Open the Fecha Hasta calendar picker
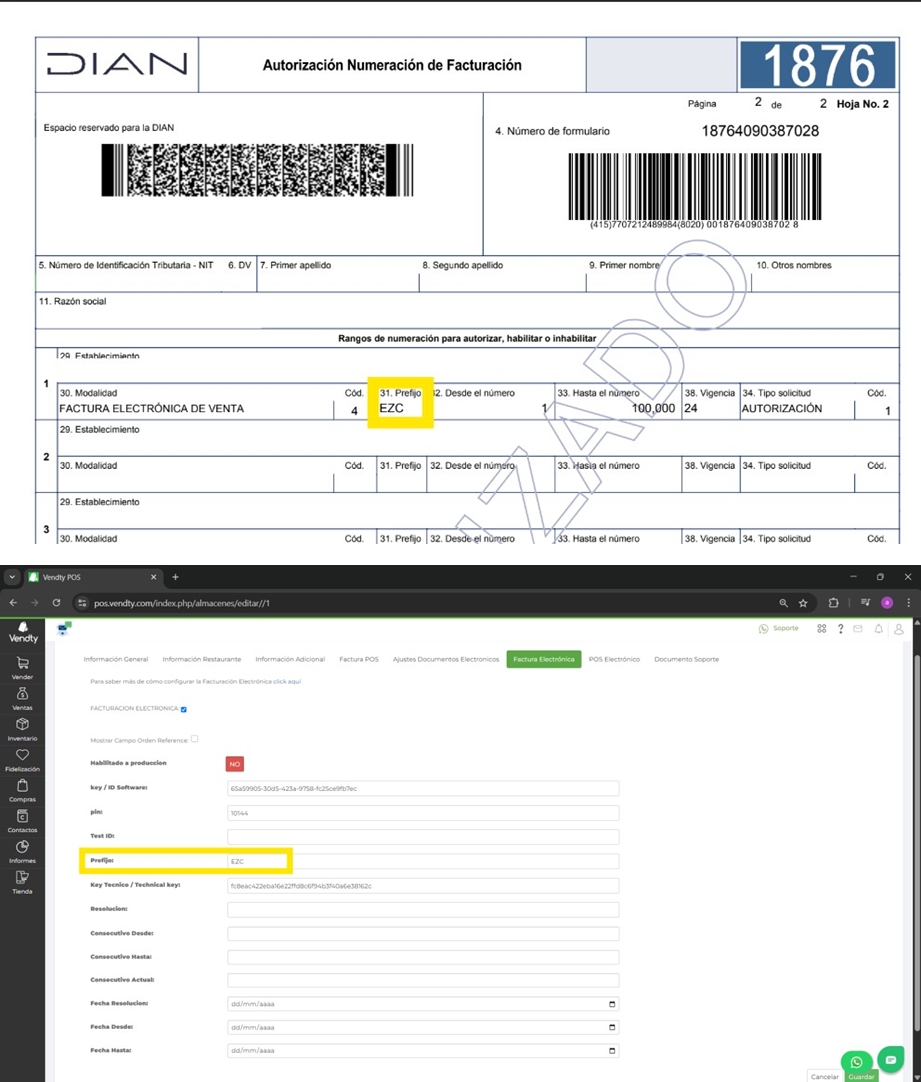Screen dimensions: 921x1082 click(612, 1051)
